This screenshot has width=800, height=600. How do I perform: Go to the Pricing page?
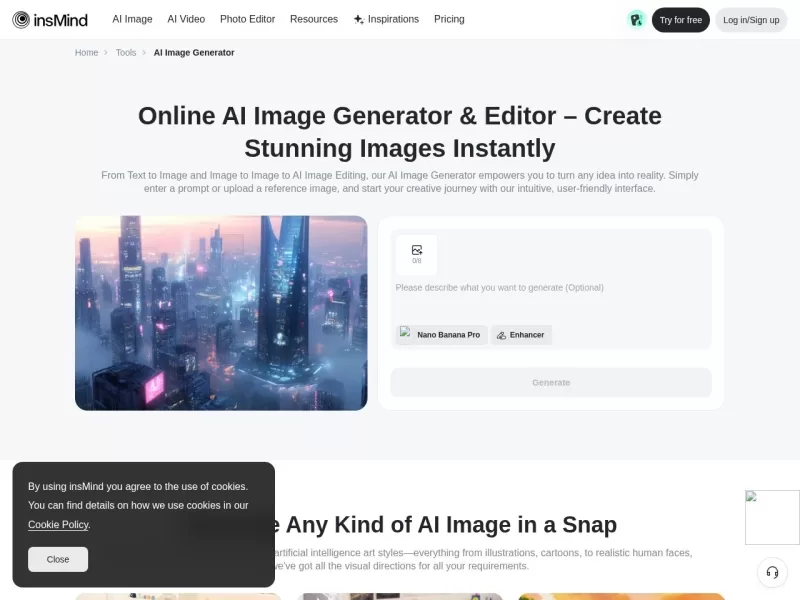(449, 19)
